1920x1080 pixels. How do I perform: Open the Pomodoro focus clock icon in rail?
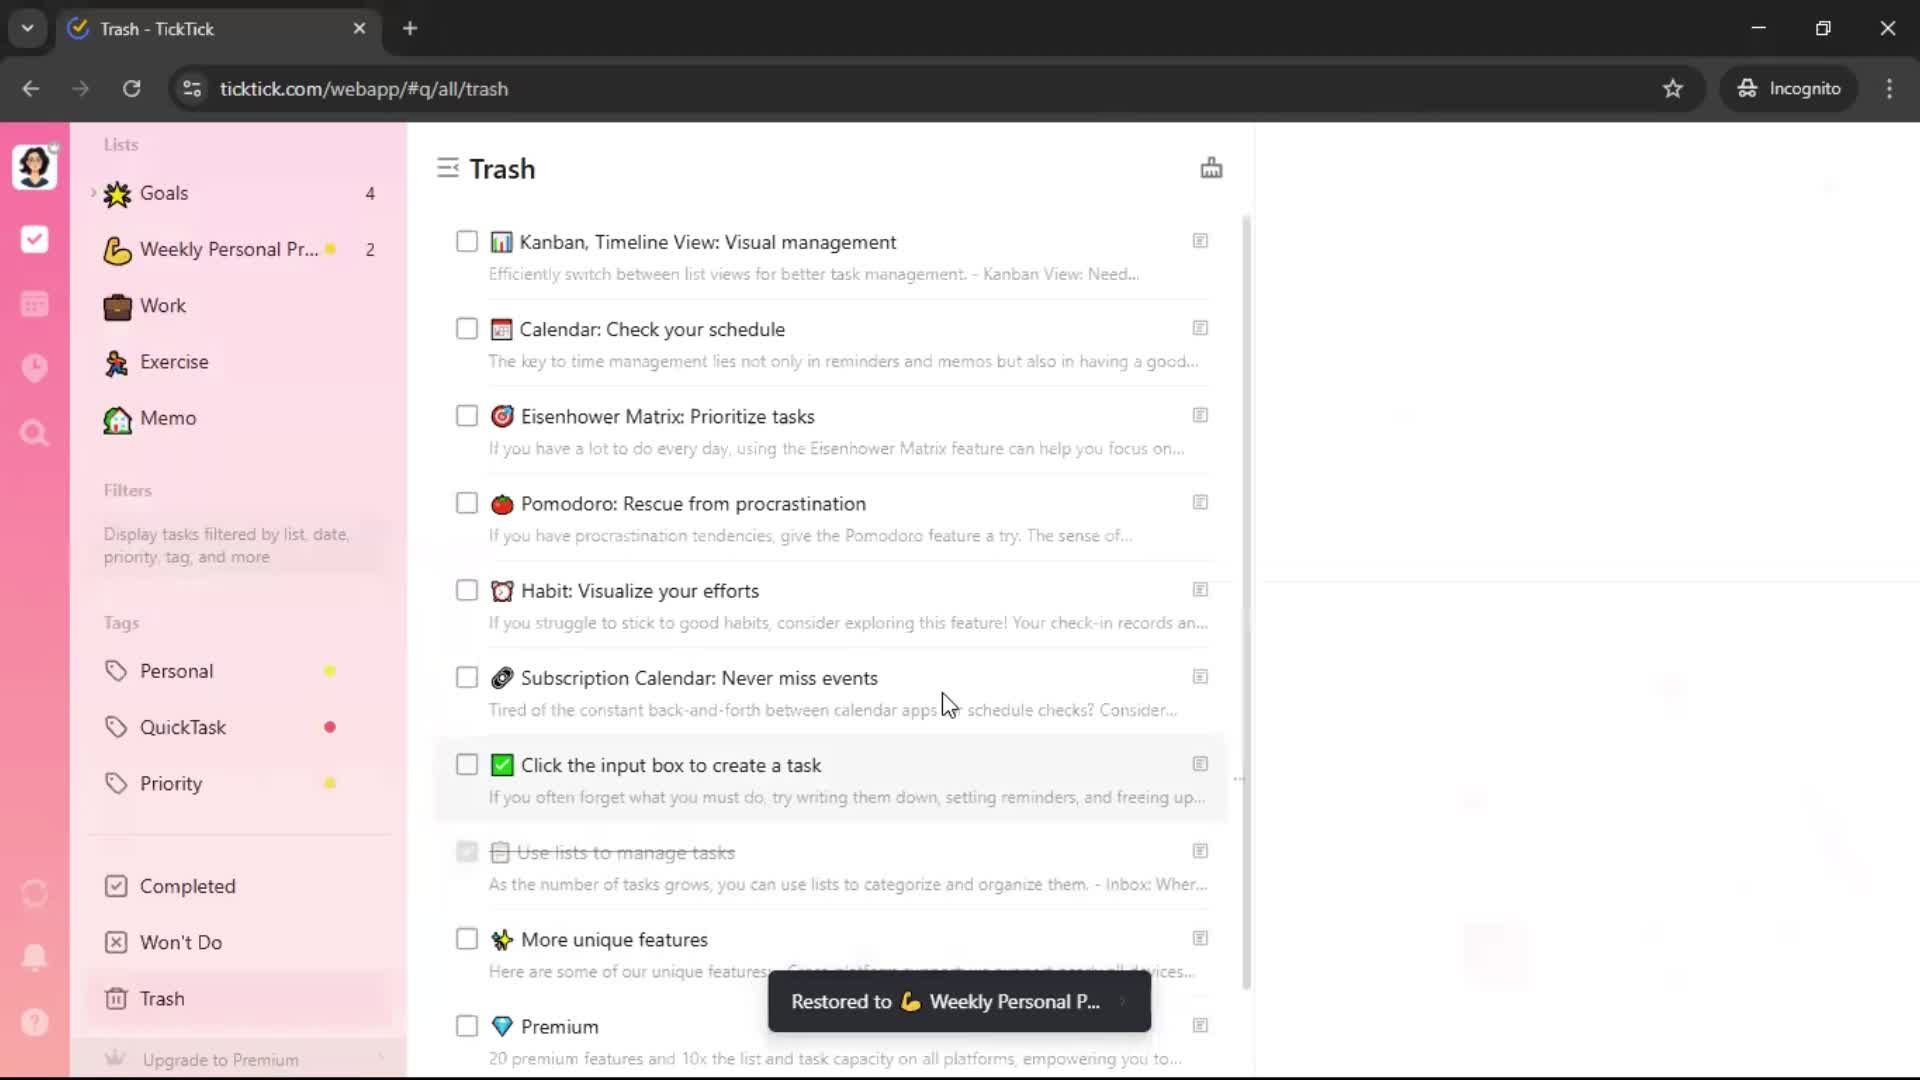coord(34,368)
